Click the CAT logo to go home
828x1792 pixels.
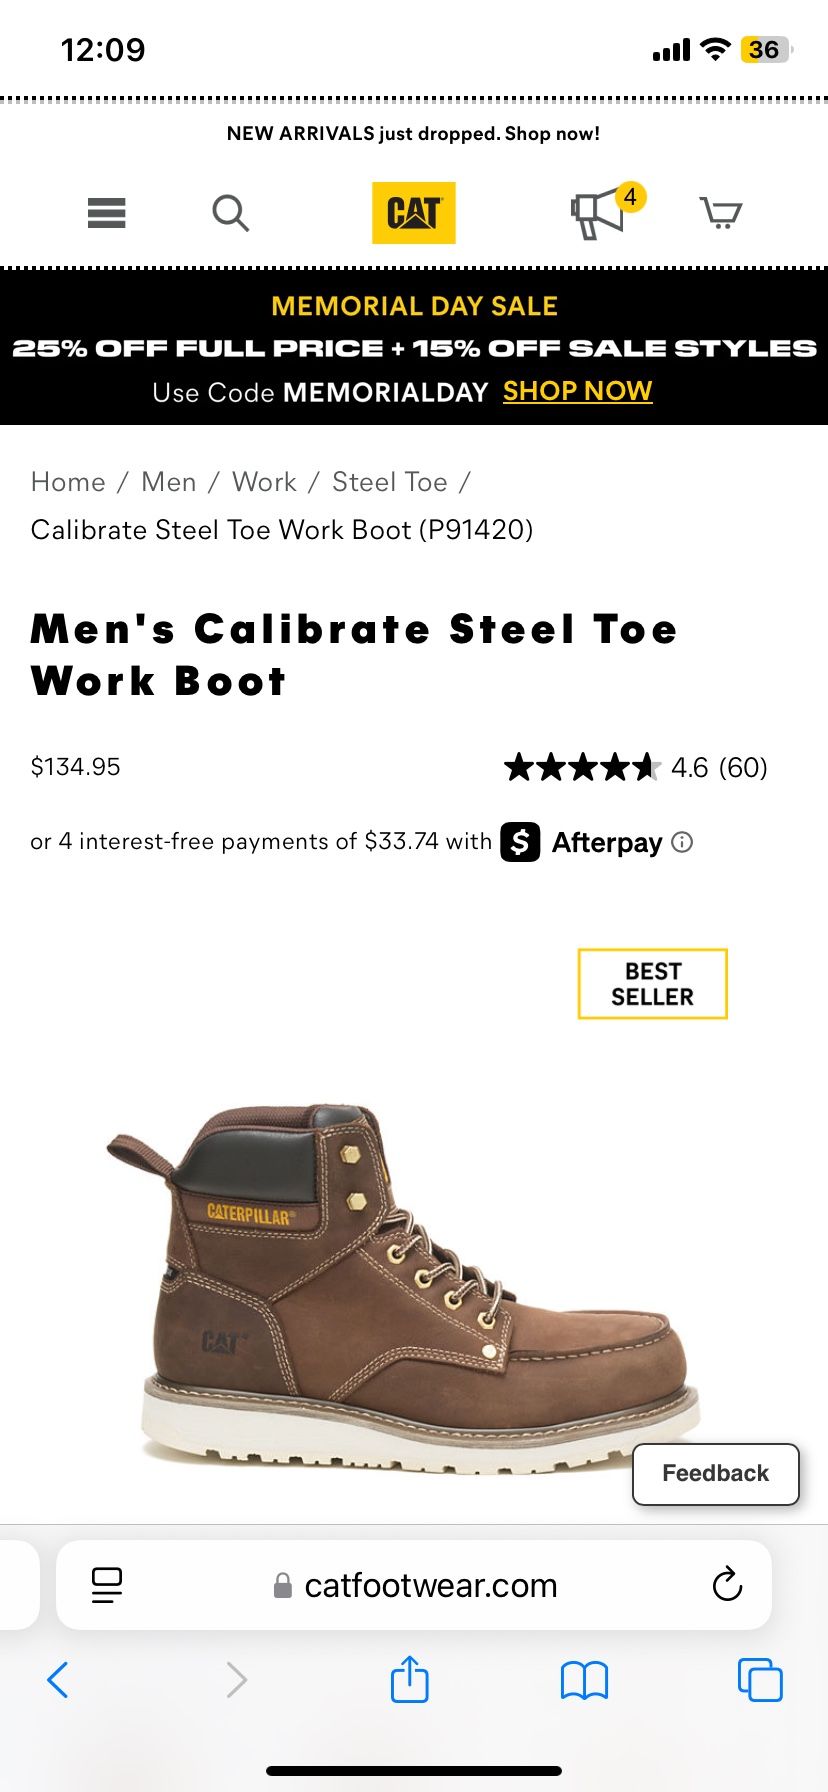(413, 212)
